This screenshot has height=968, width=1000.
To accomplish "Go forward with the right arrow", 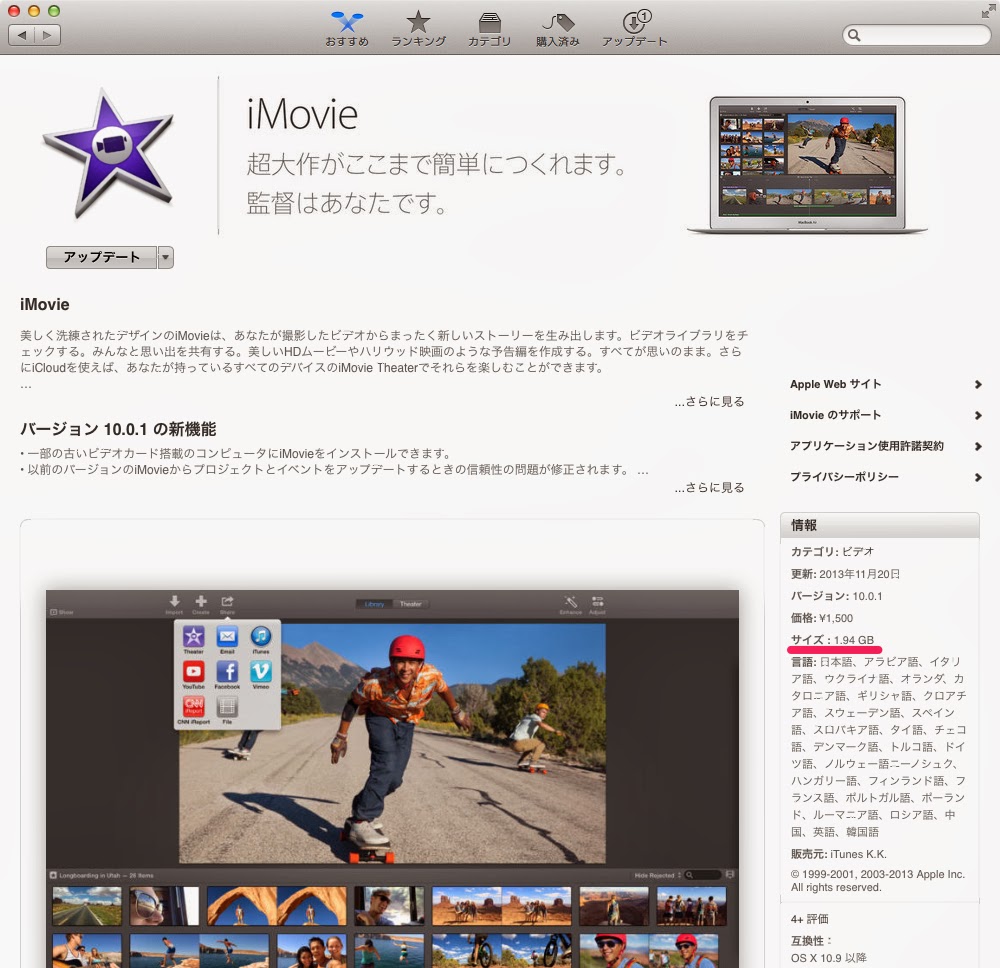I will click(x=48, y=35).
